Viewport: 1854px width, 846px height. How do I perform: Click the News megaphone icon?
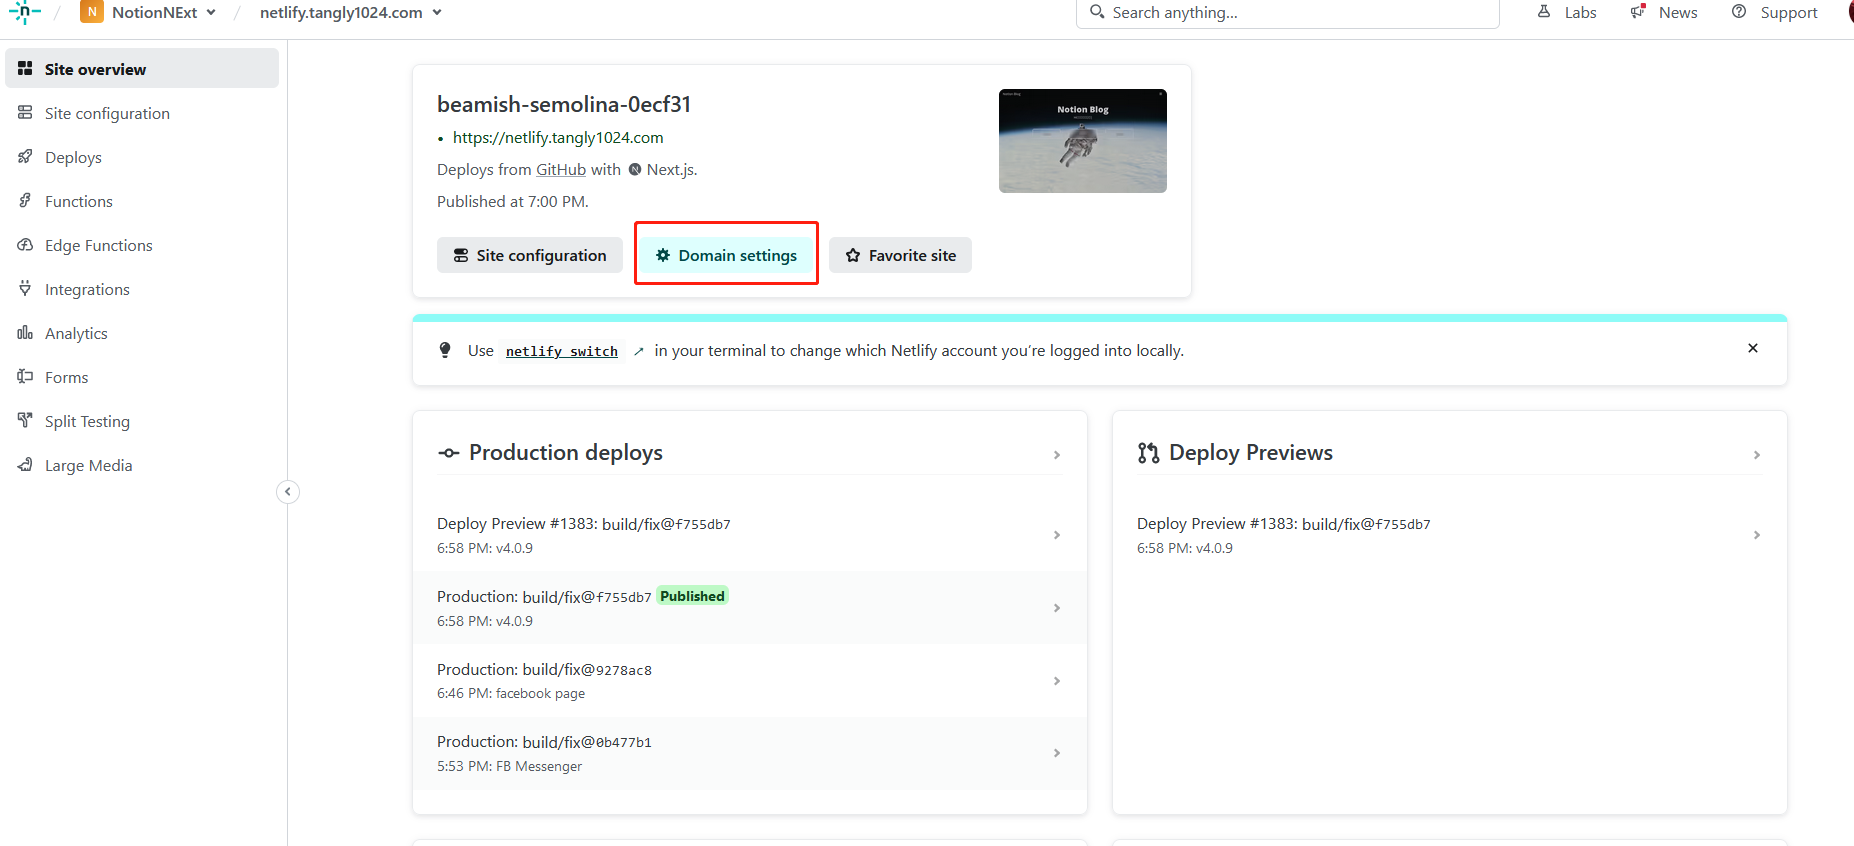pos(1638,11)
